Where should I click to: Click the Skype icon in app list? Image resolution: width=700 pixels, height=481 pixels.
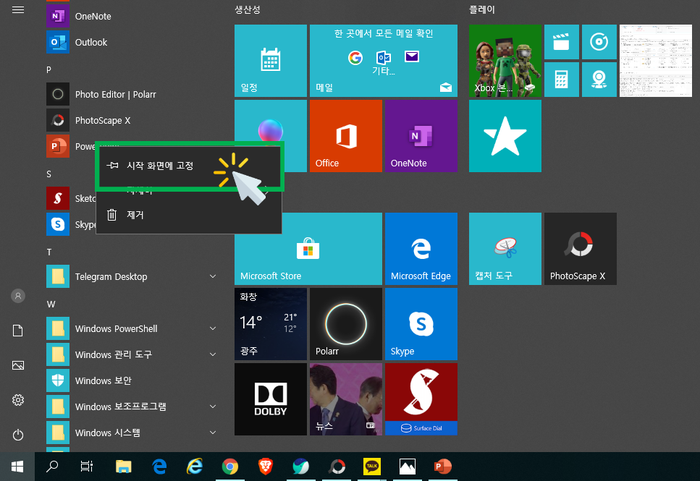tap(58, 224)
